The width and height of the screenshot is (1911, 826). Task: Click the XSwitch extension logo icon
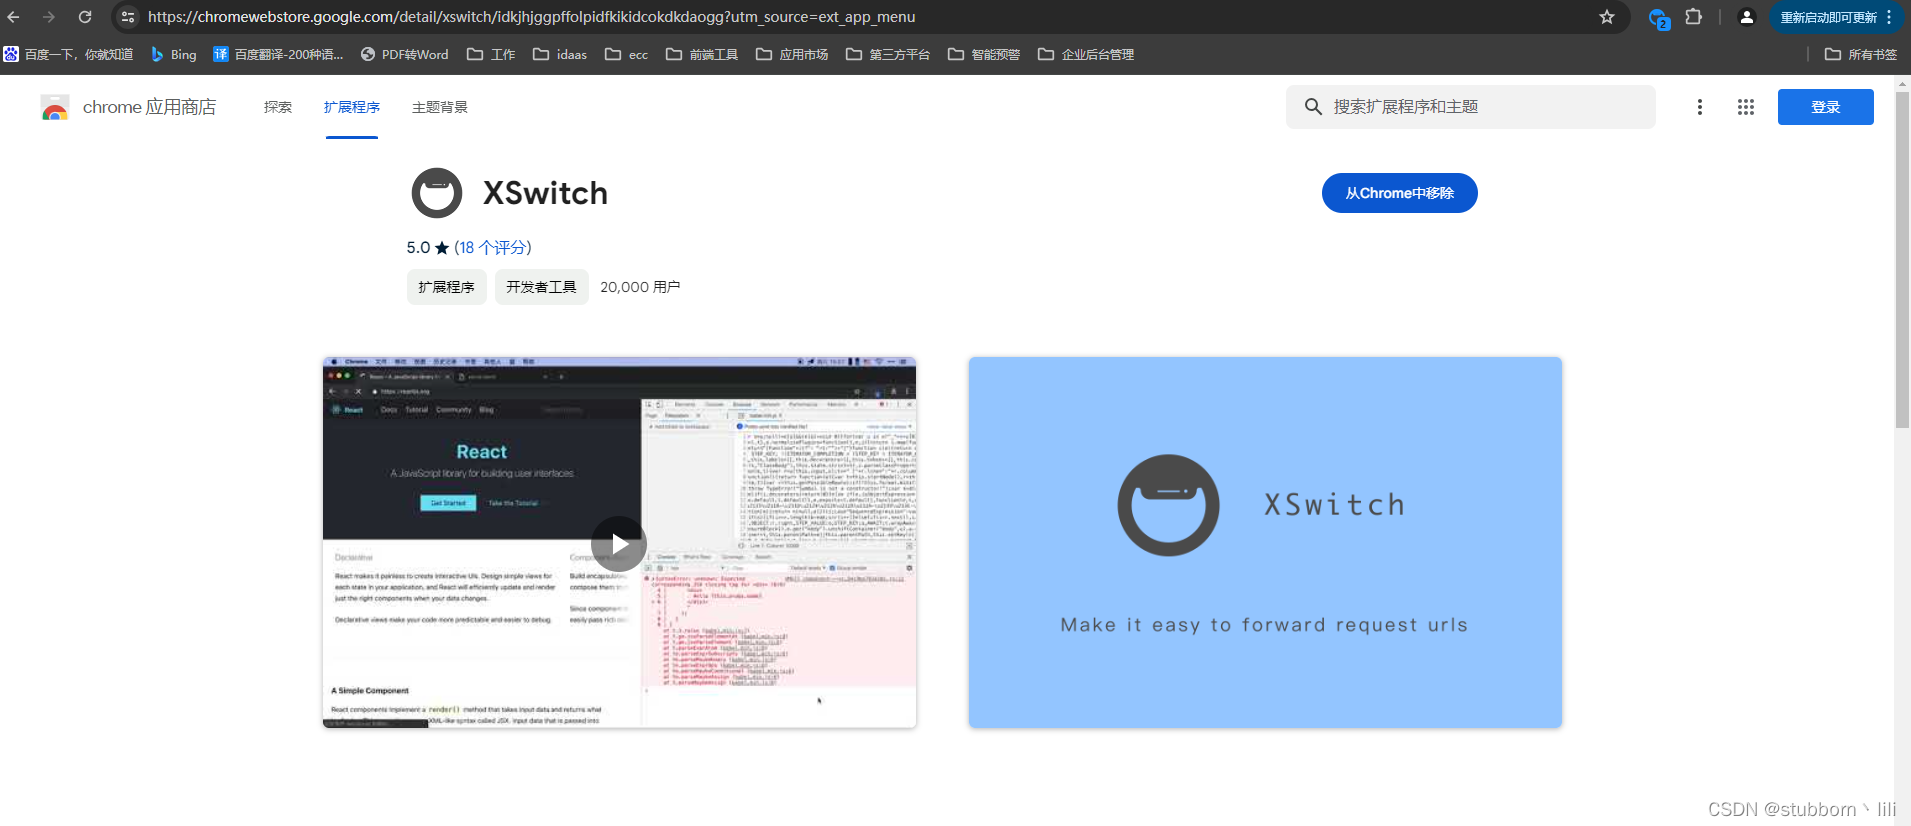pos(437,193)
